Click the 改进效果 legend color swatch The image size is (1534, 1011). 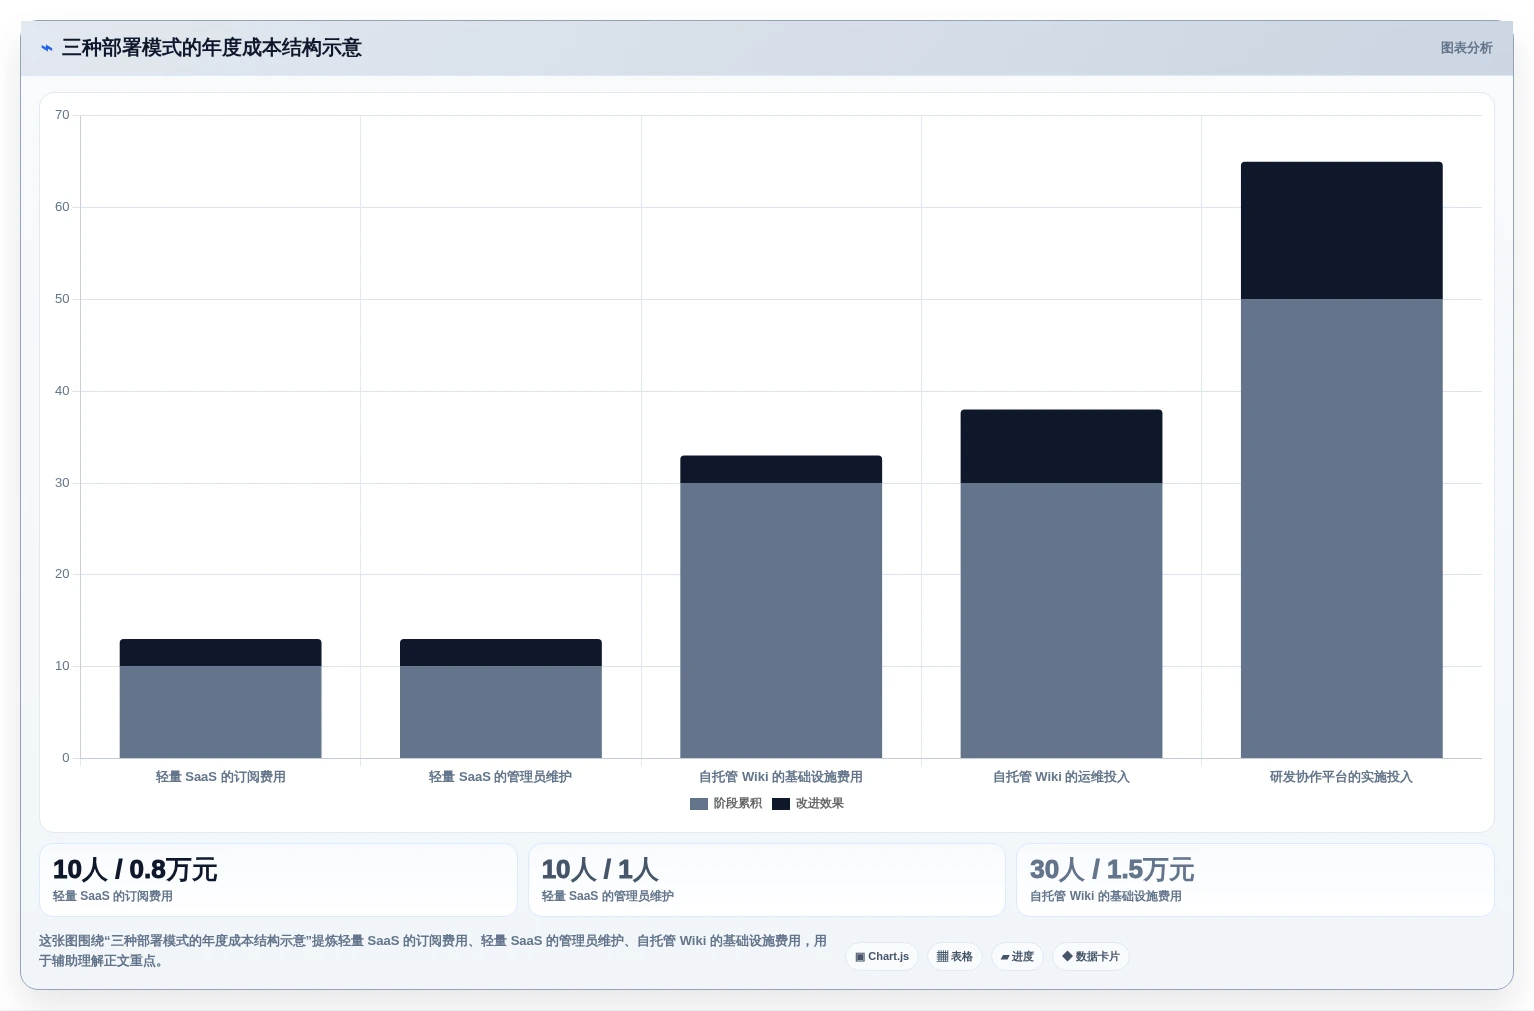(781, 804)
